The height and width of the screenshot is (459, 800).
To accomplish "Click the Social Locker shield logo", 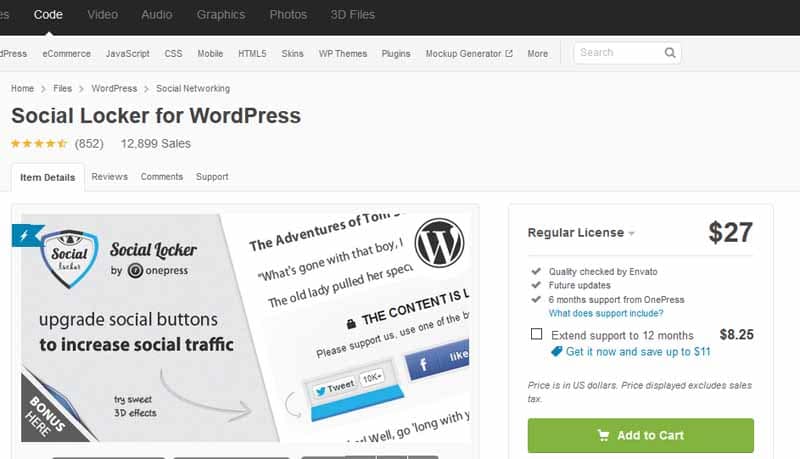I will [x=69, y=258].
